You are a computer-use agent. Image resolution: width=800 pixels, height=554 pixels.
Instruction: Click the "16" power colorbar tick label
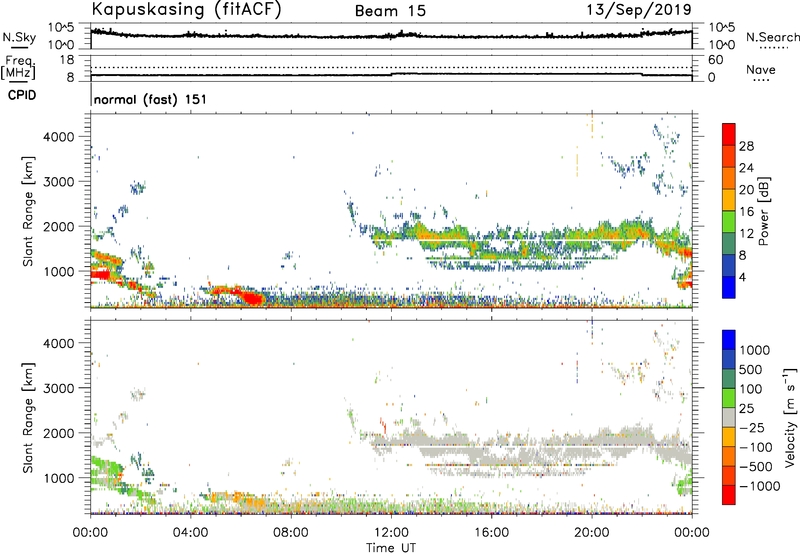click(746, 211)
